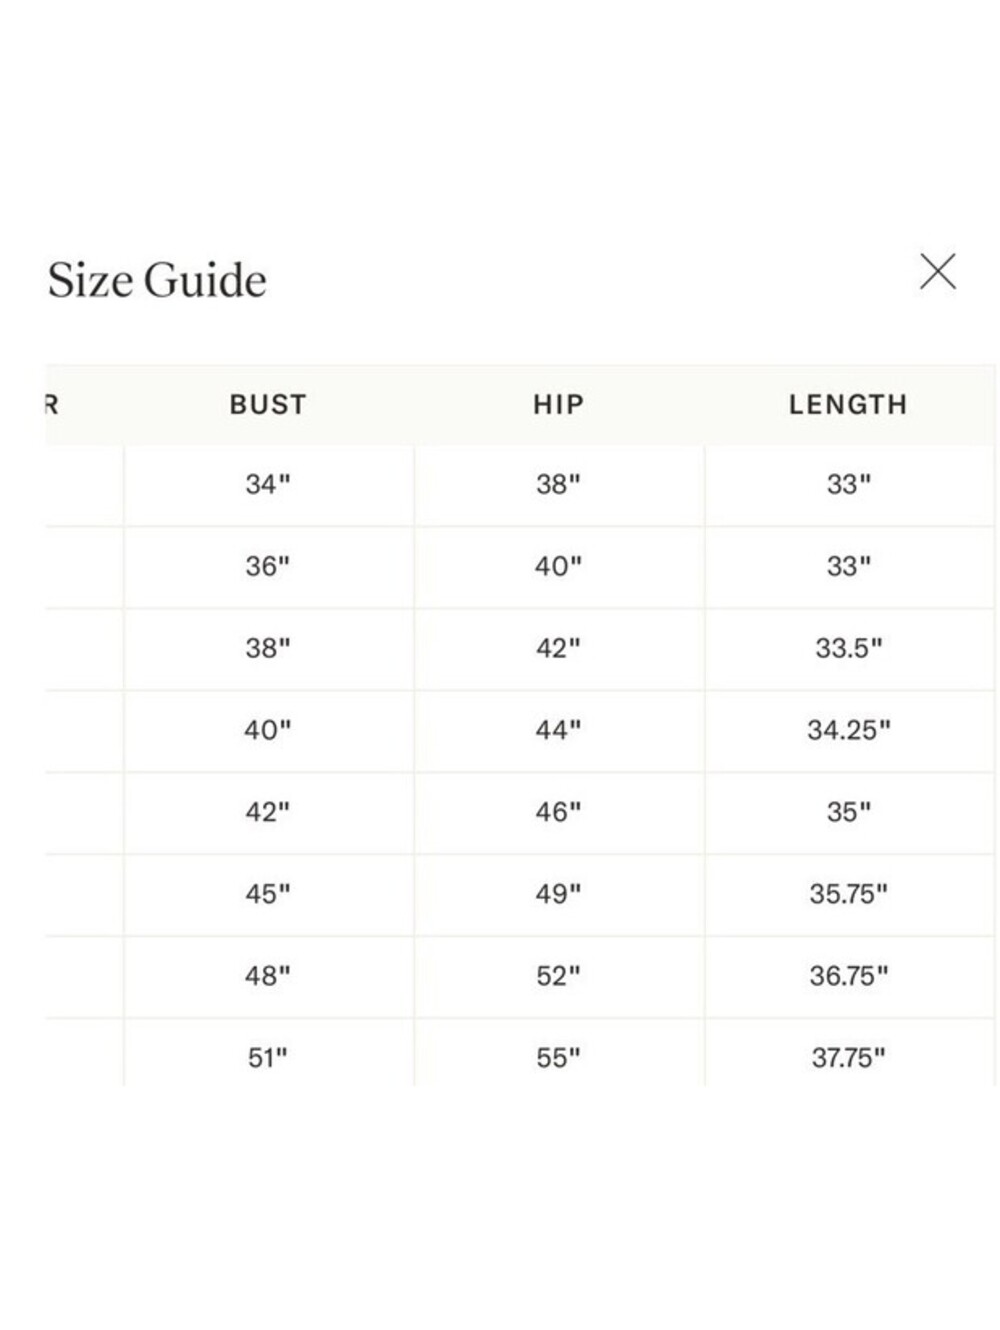Click the BUST column header

(x=268, y=404)
